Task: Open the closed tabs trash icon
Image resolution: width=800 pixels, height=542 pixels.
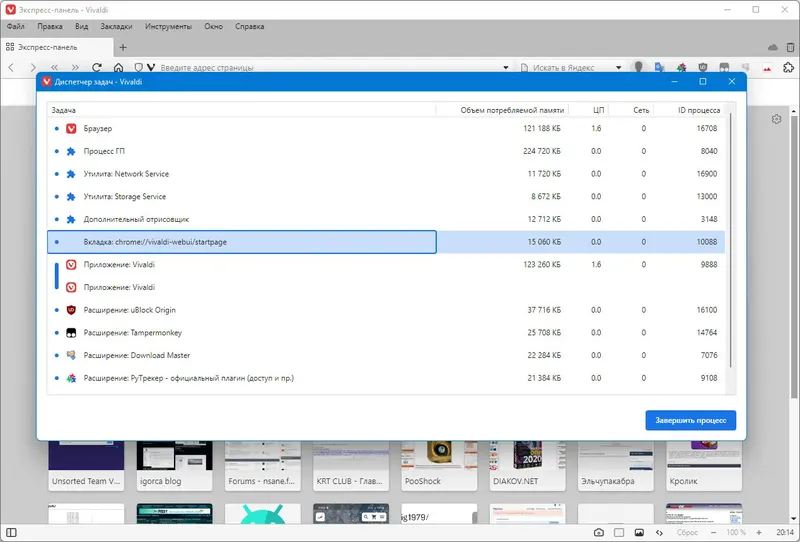Action: pyautogui.click(x=790, y=47)
